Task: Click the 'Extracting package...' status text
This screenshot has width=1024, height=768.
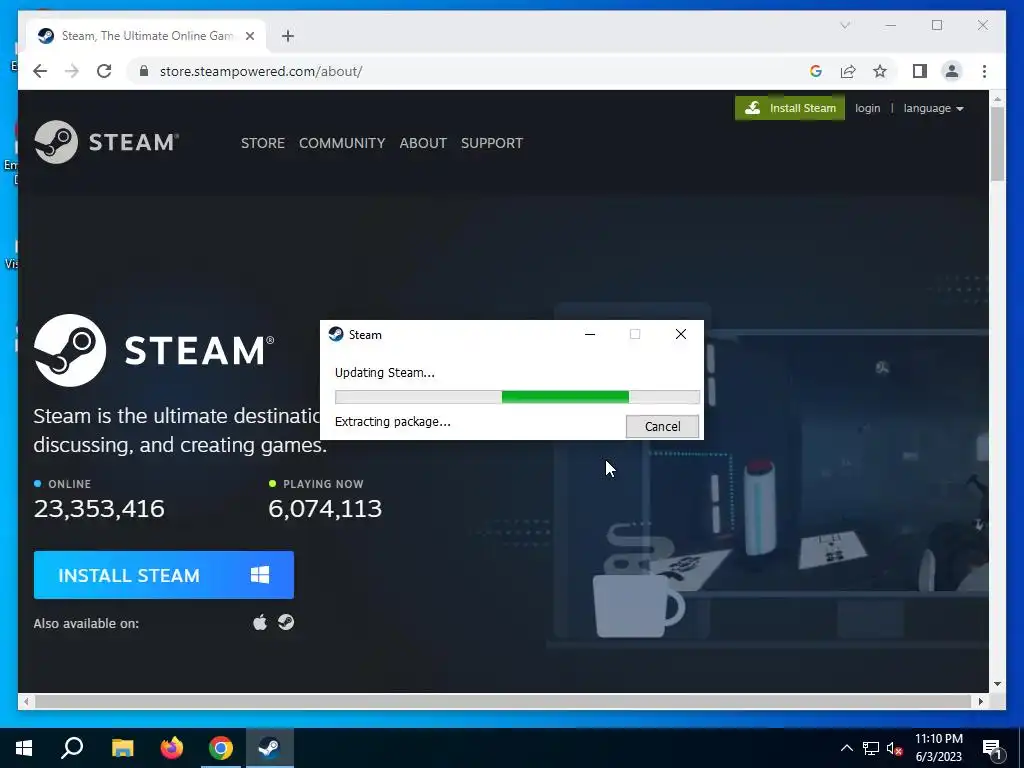Action: pyautogui.click(x=392, y=422)
